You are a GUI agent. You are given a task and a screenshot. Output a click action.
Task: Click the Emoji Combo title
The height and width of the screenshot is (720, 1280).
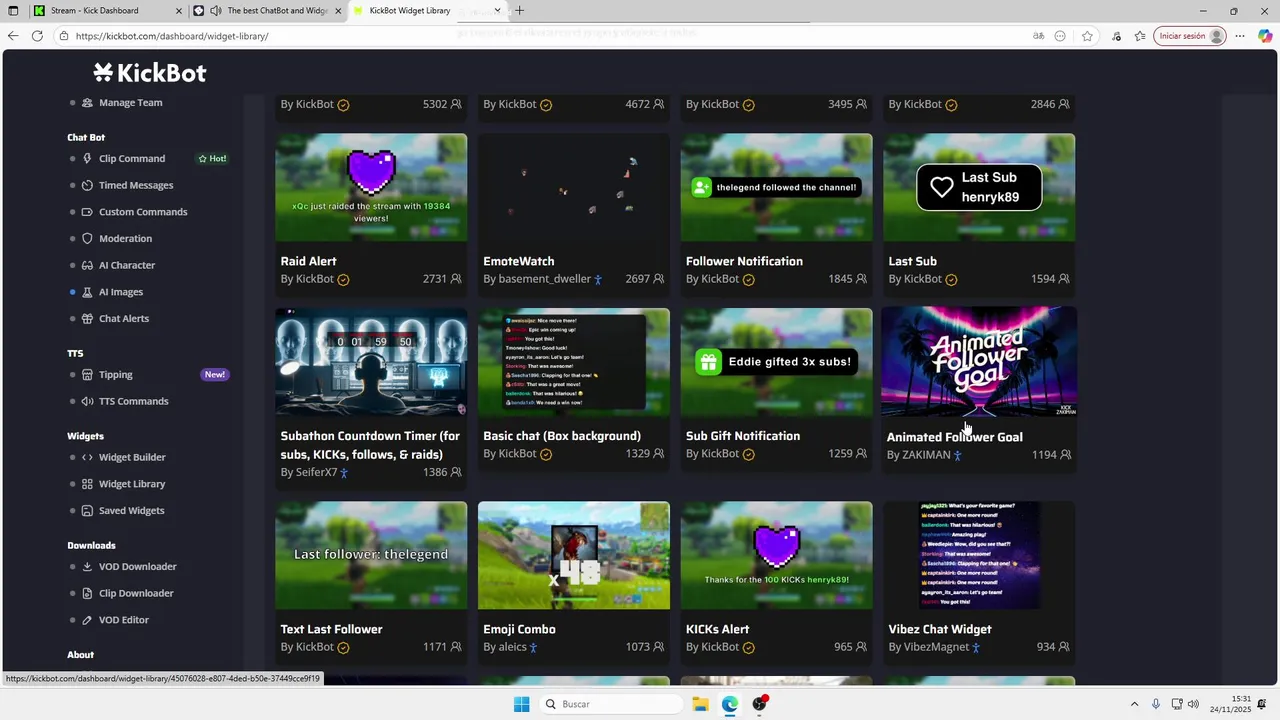(519, 629)
